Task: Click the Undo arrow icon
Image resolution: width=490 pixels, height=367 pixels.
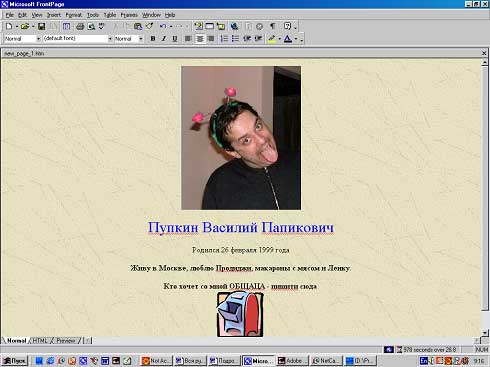Action: click(x=163, y=26)
